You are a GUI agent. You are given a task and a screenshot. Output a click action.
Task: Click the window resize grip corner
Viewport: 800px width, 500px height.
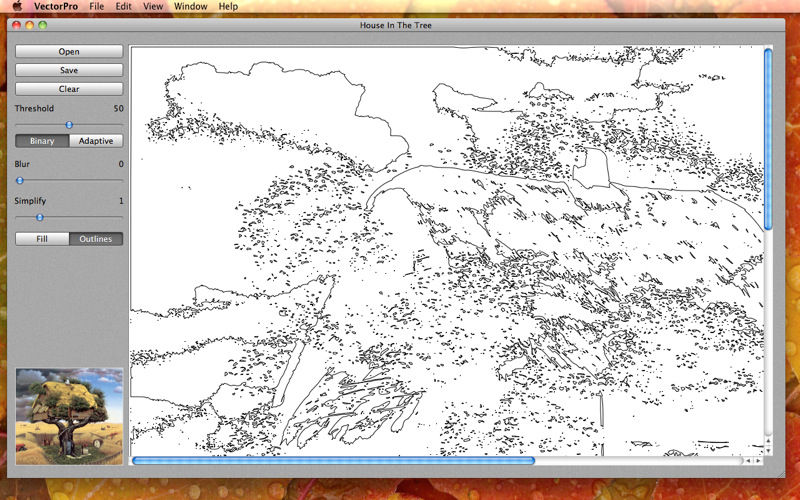tap(780, 473)
